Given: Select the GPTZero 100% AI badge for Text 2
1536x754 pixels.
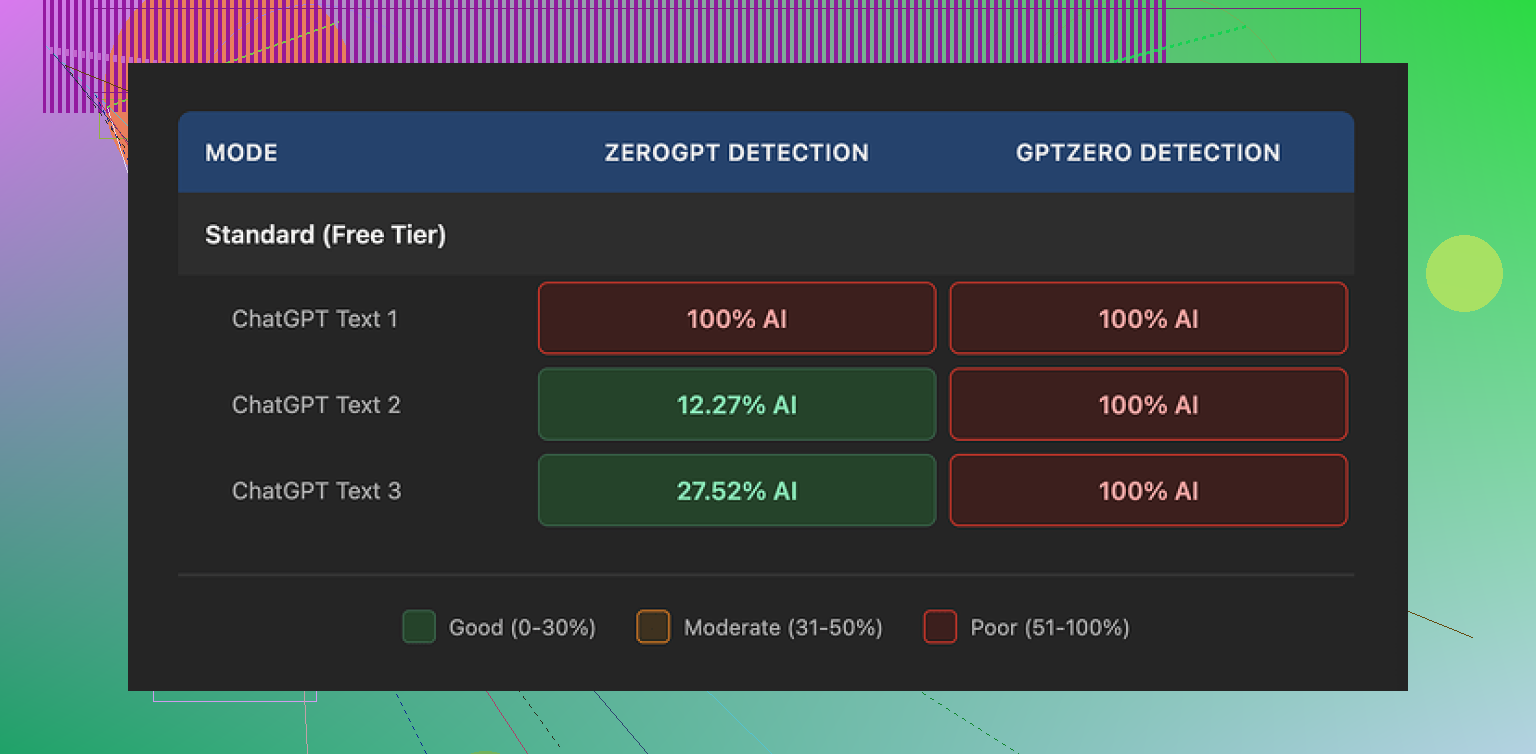Looking at the screenshot, I should coord(1147,404).
